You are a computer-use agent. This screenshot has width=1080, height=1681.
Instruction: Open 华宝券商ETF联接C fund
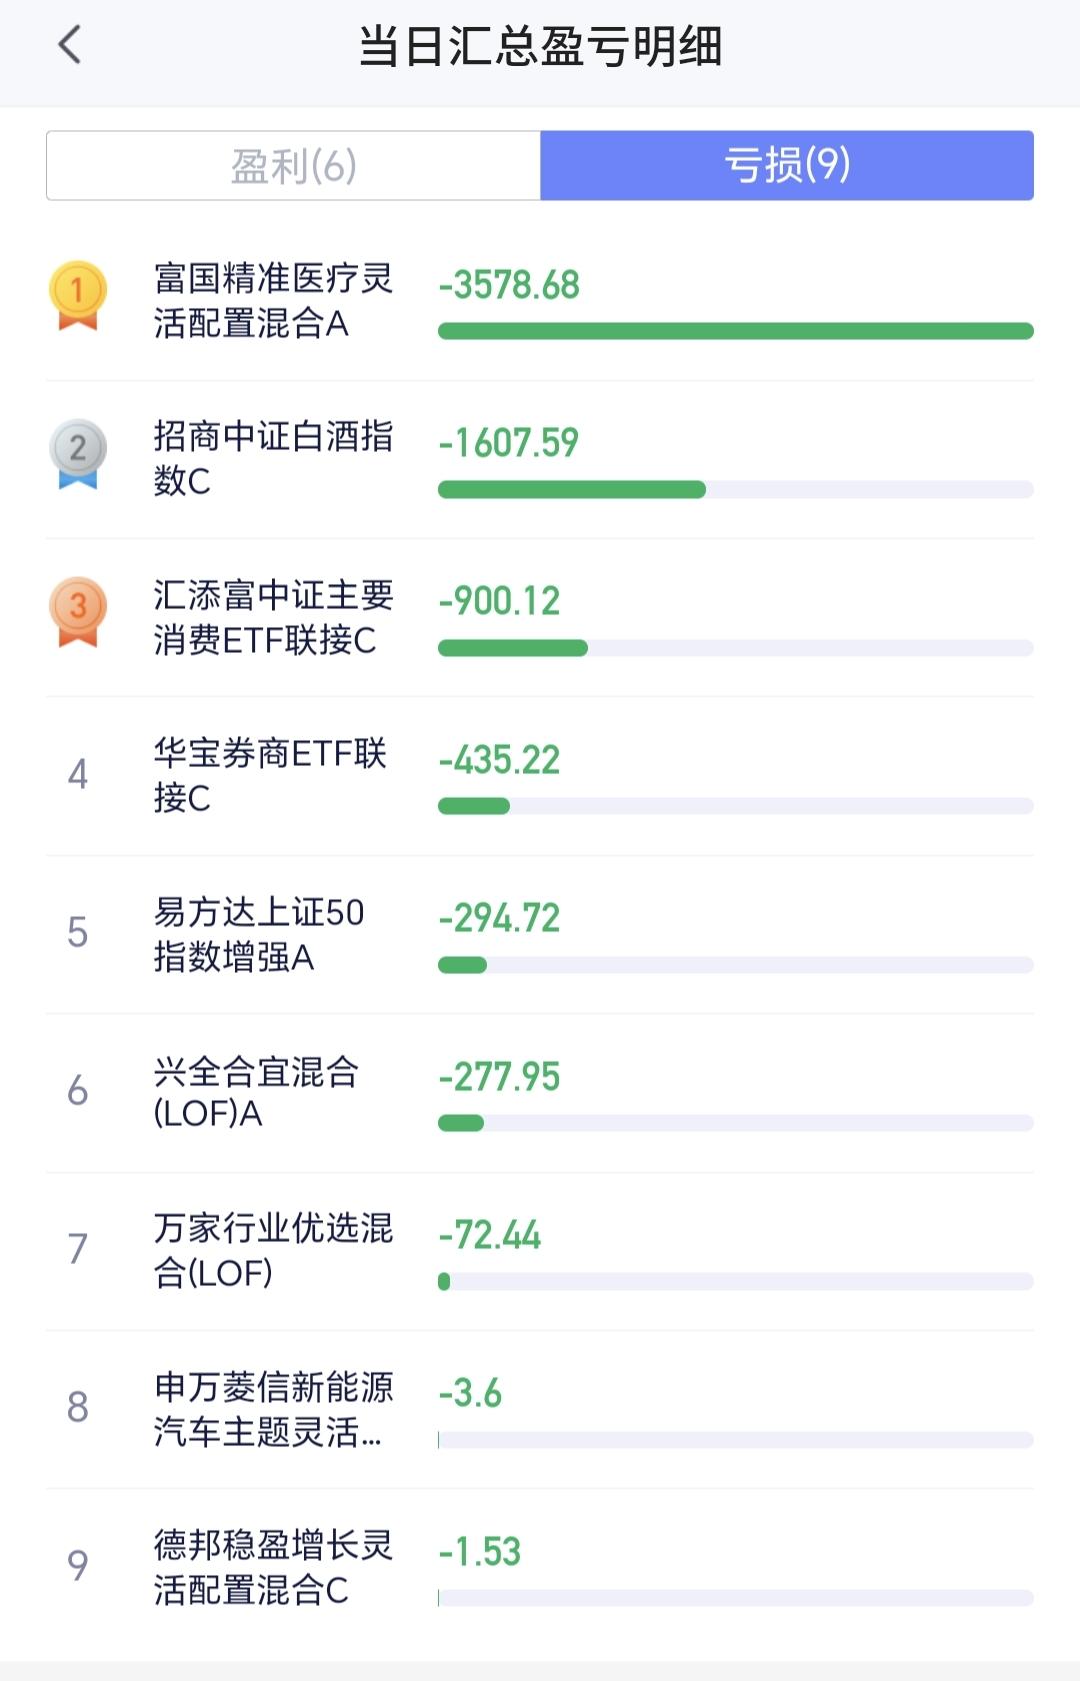coord(270,775)
